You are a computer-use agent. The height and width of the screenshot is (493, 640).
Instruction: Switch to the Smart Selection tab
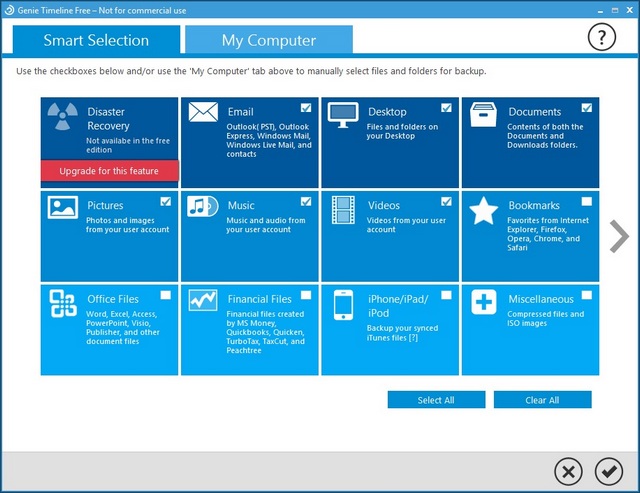[96, 40]
